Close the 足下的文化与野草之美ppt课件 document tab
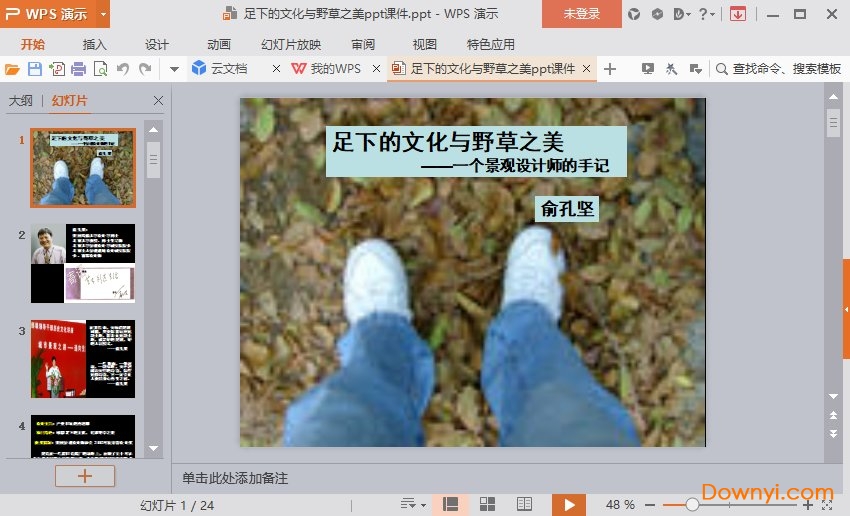Image resolution: width=850 pixels, height=516 pixels. (x=586, y=69)
